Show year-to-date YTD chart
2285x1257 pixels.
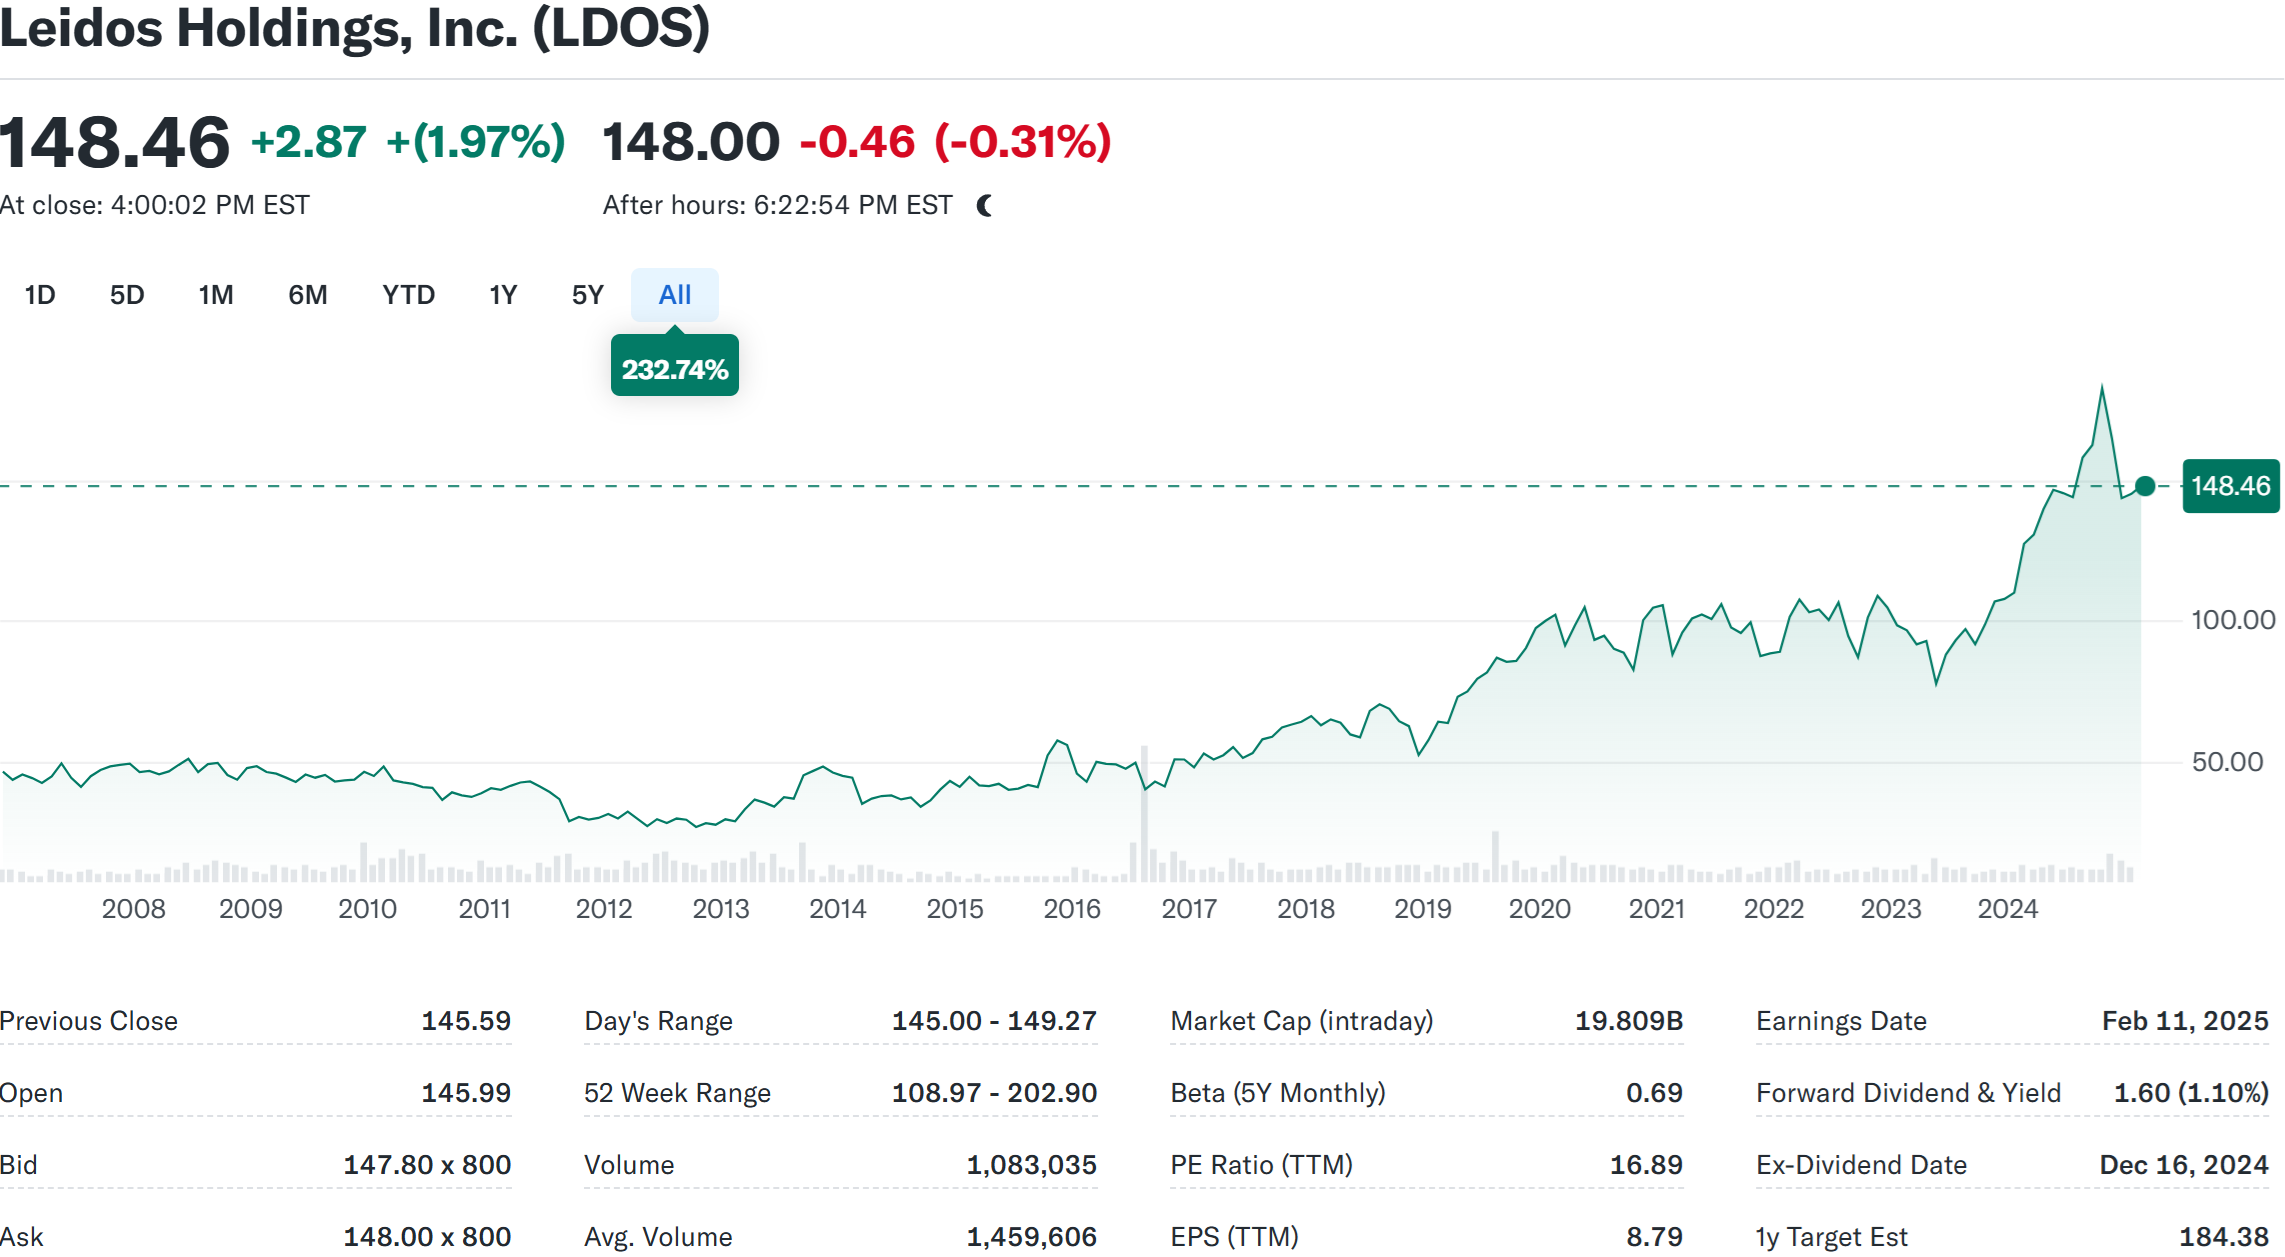point(408,295)
